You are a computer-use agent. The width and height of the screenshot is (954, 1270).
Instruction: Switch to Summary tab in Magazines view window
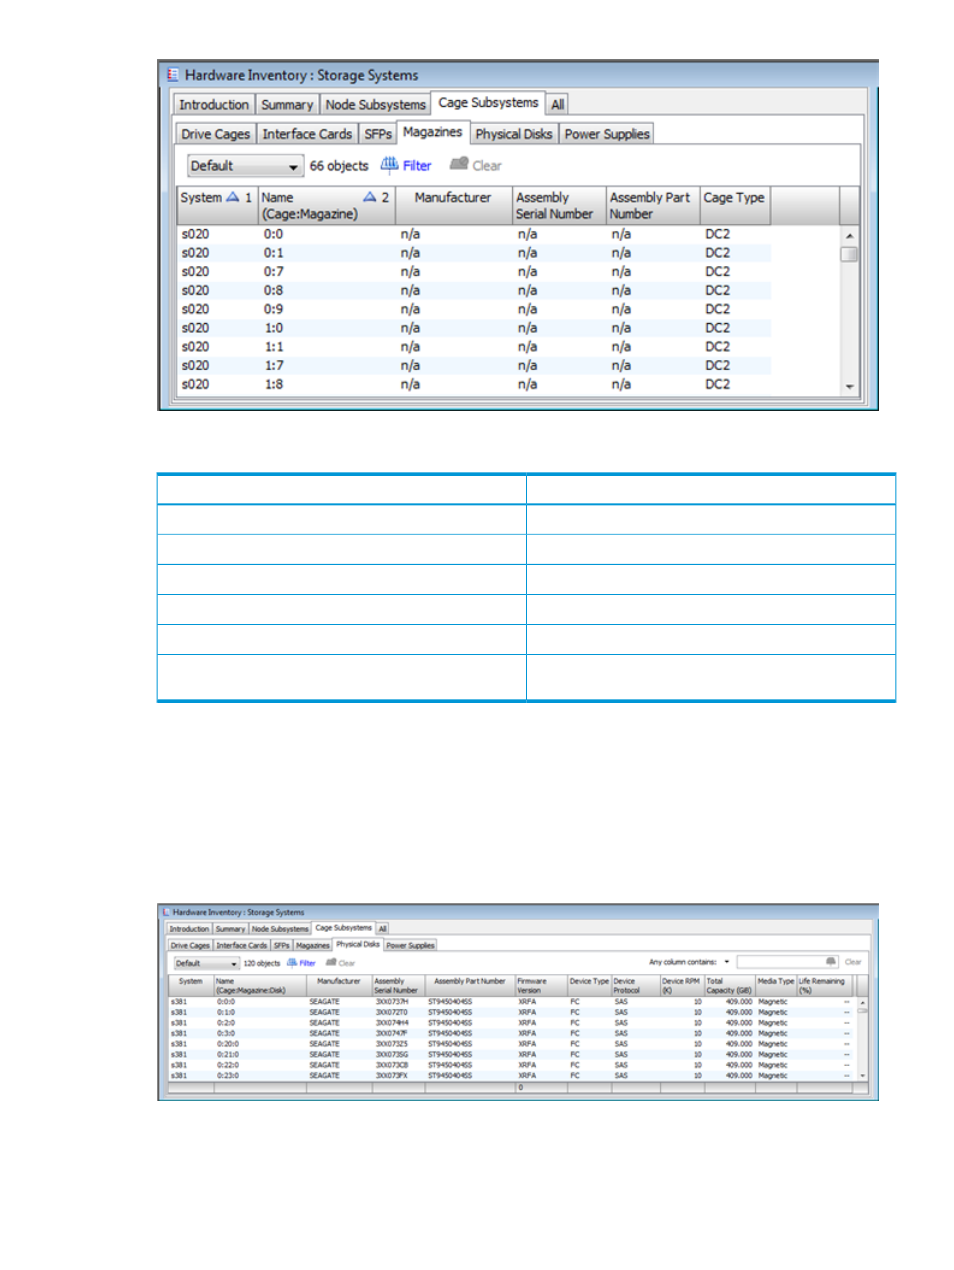tap(287, 104)
